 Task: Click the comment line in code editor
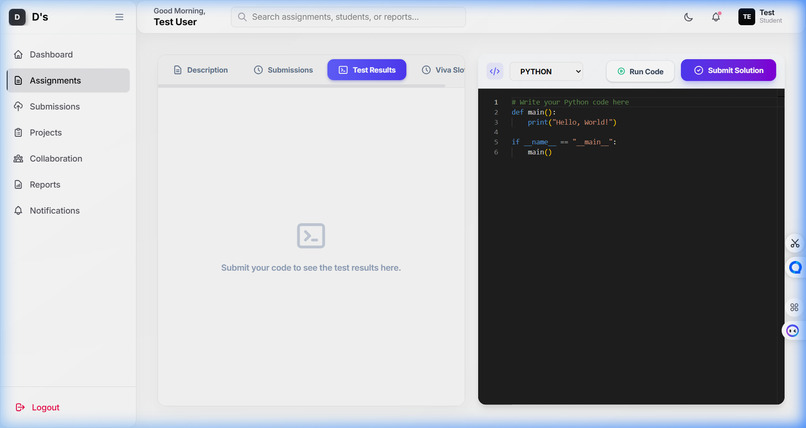[x=570, y=102]
